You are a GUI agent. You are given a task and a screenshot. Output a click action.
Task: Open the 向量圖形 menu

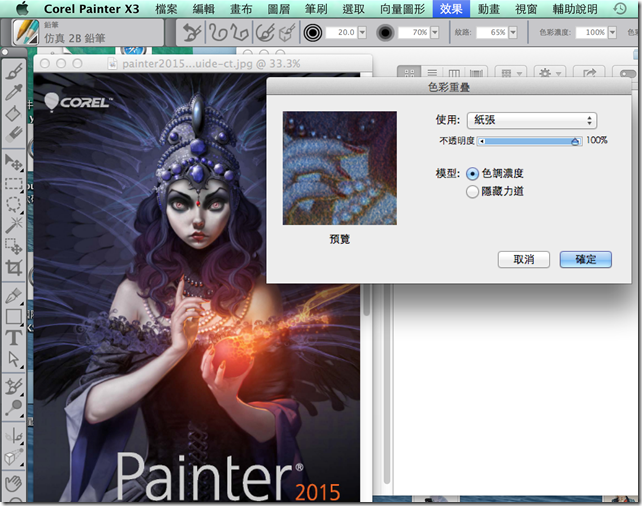(x=402, y=9)
